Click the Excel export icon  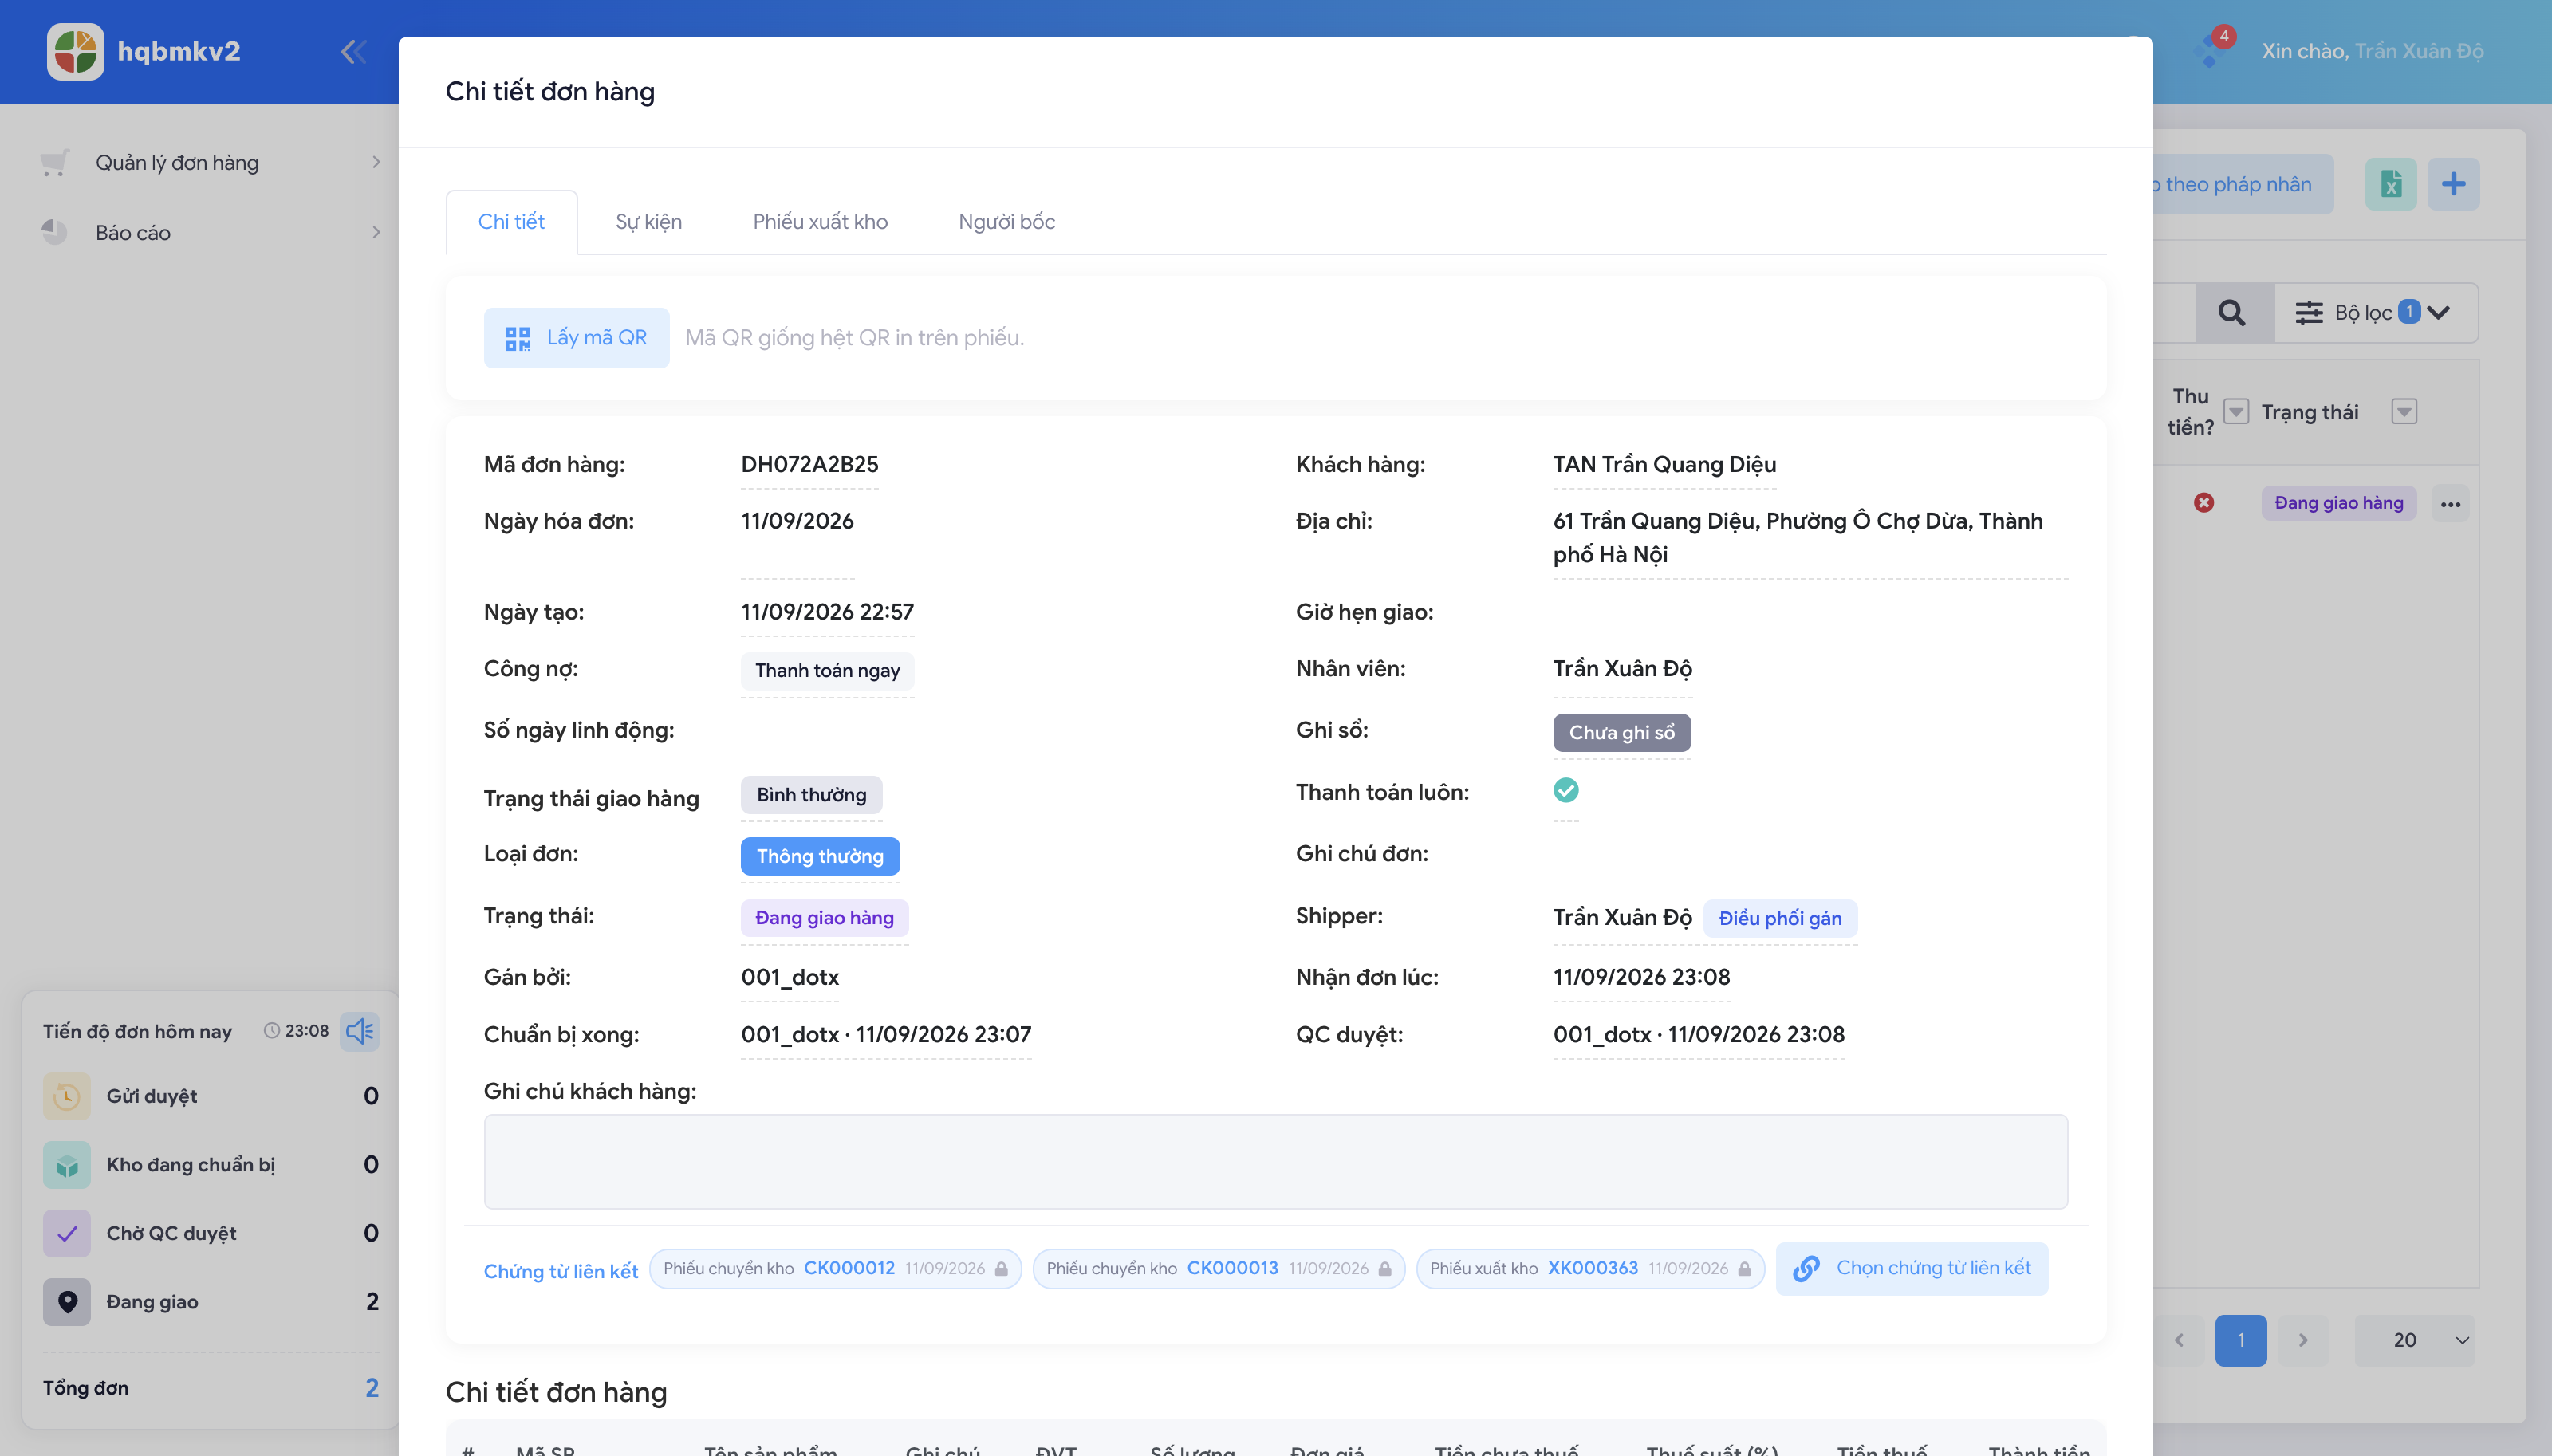[x=2391, y=184]
